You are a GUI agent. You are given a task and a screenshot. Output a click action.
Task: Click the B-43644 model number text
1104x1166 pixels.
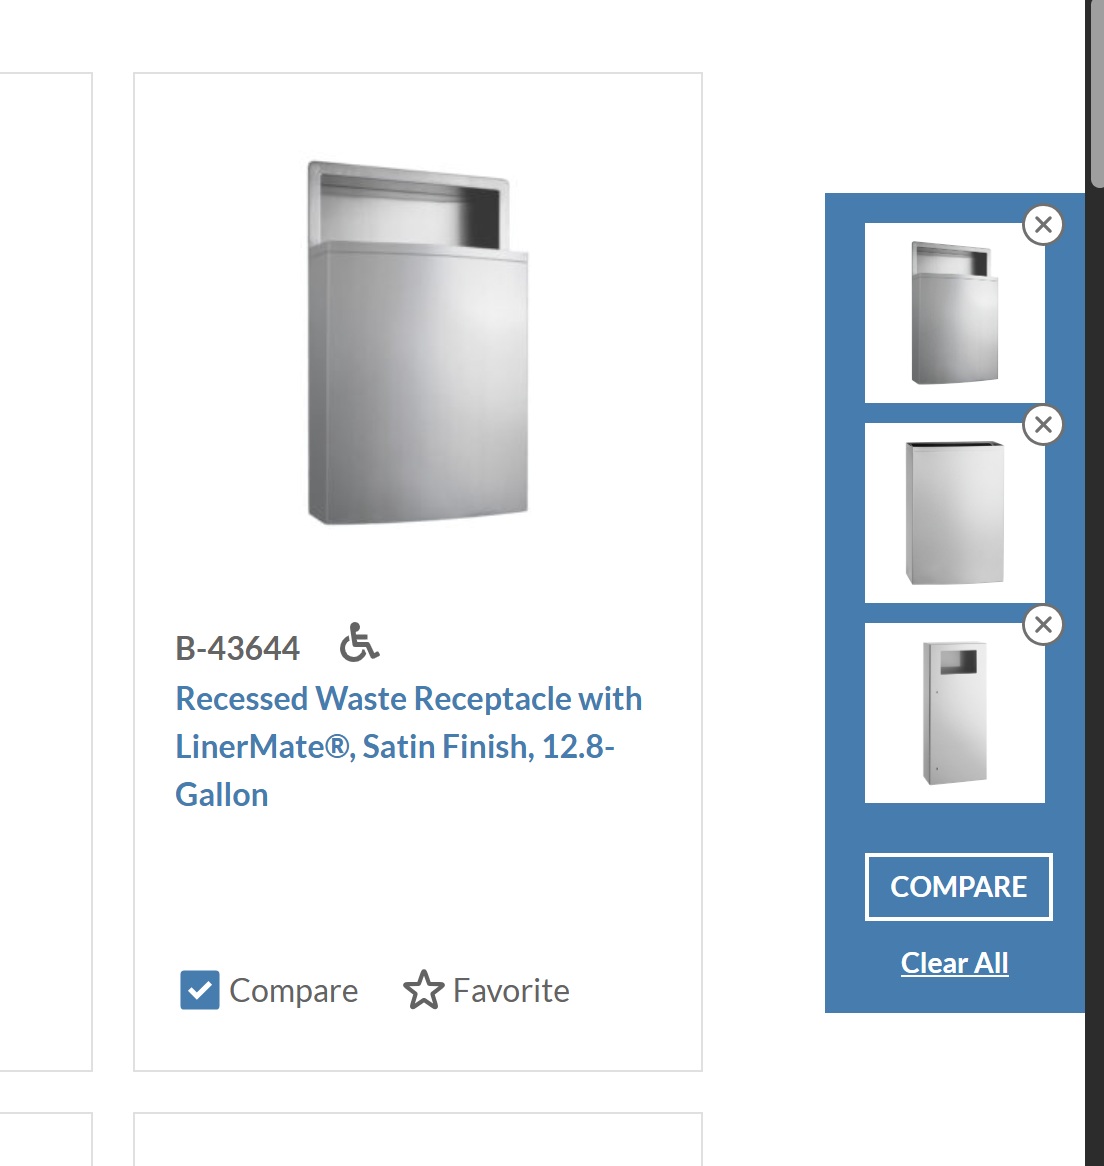pos(238,648)
